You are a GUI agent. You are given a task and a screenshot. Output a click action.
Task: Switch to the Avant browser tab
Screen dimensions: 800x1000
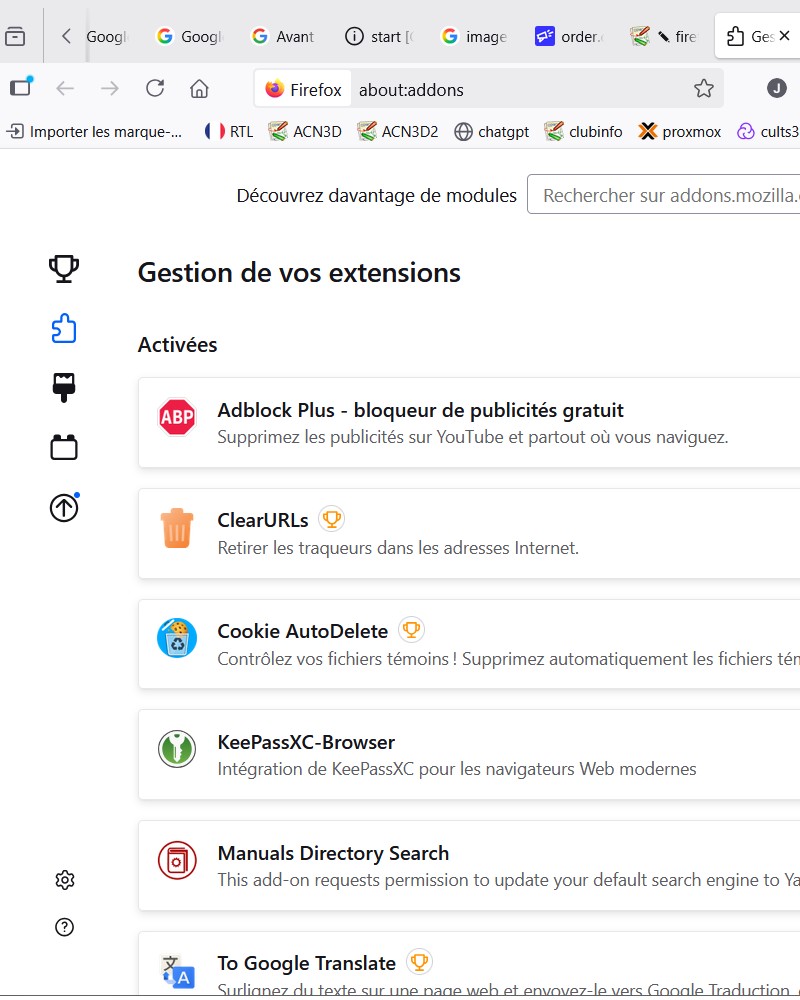click(283, 37)
